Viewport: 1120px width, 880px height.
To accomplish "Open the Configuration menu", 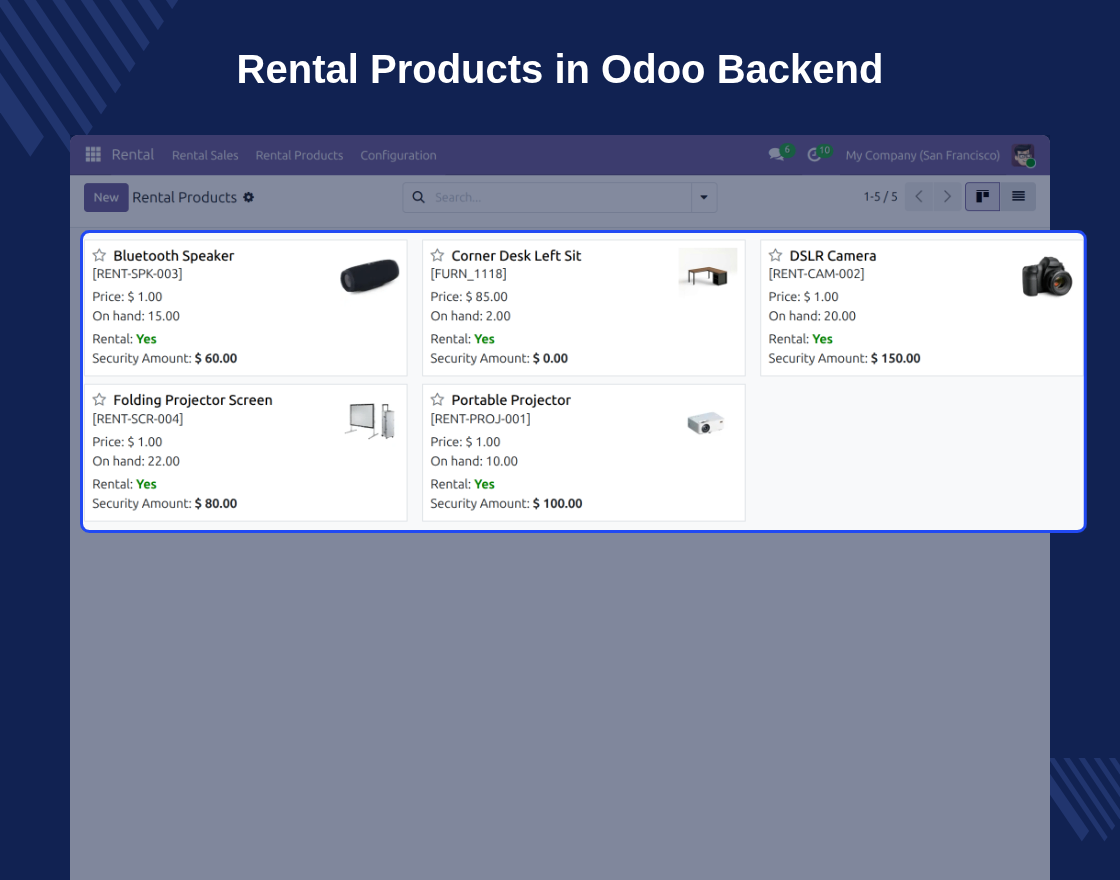I will (x=398, y=155).
